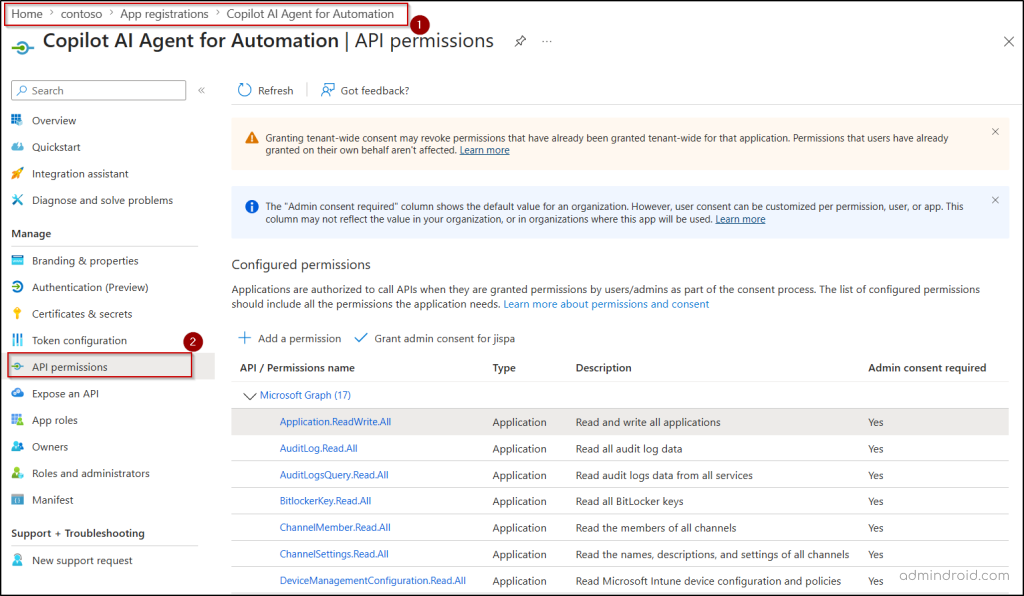The height and width of the screenshot is (596, 1024).
Task: Collapse the Microsoft Graph (17) group chevron
Action: click(x=249, y=396)
